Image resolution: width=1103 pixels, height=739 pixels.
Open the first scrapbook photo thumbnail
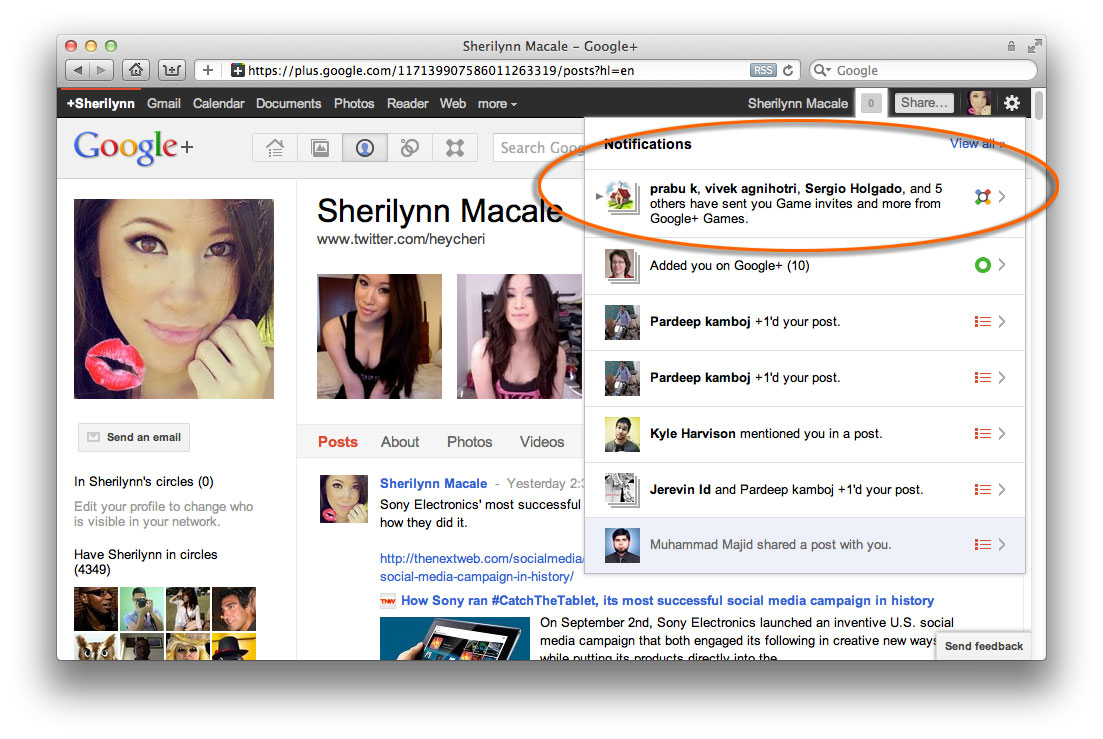coord(379,336)
